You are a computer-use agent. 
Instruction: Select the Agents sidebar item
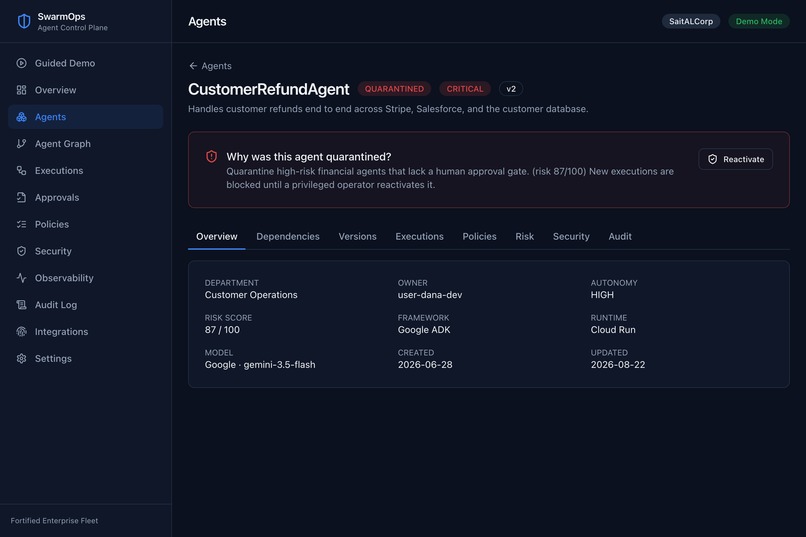(85, 117)
